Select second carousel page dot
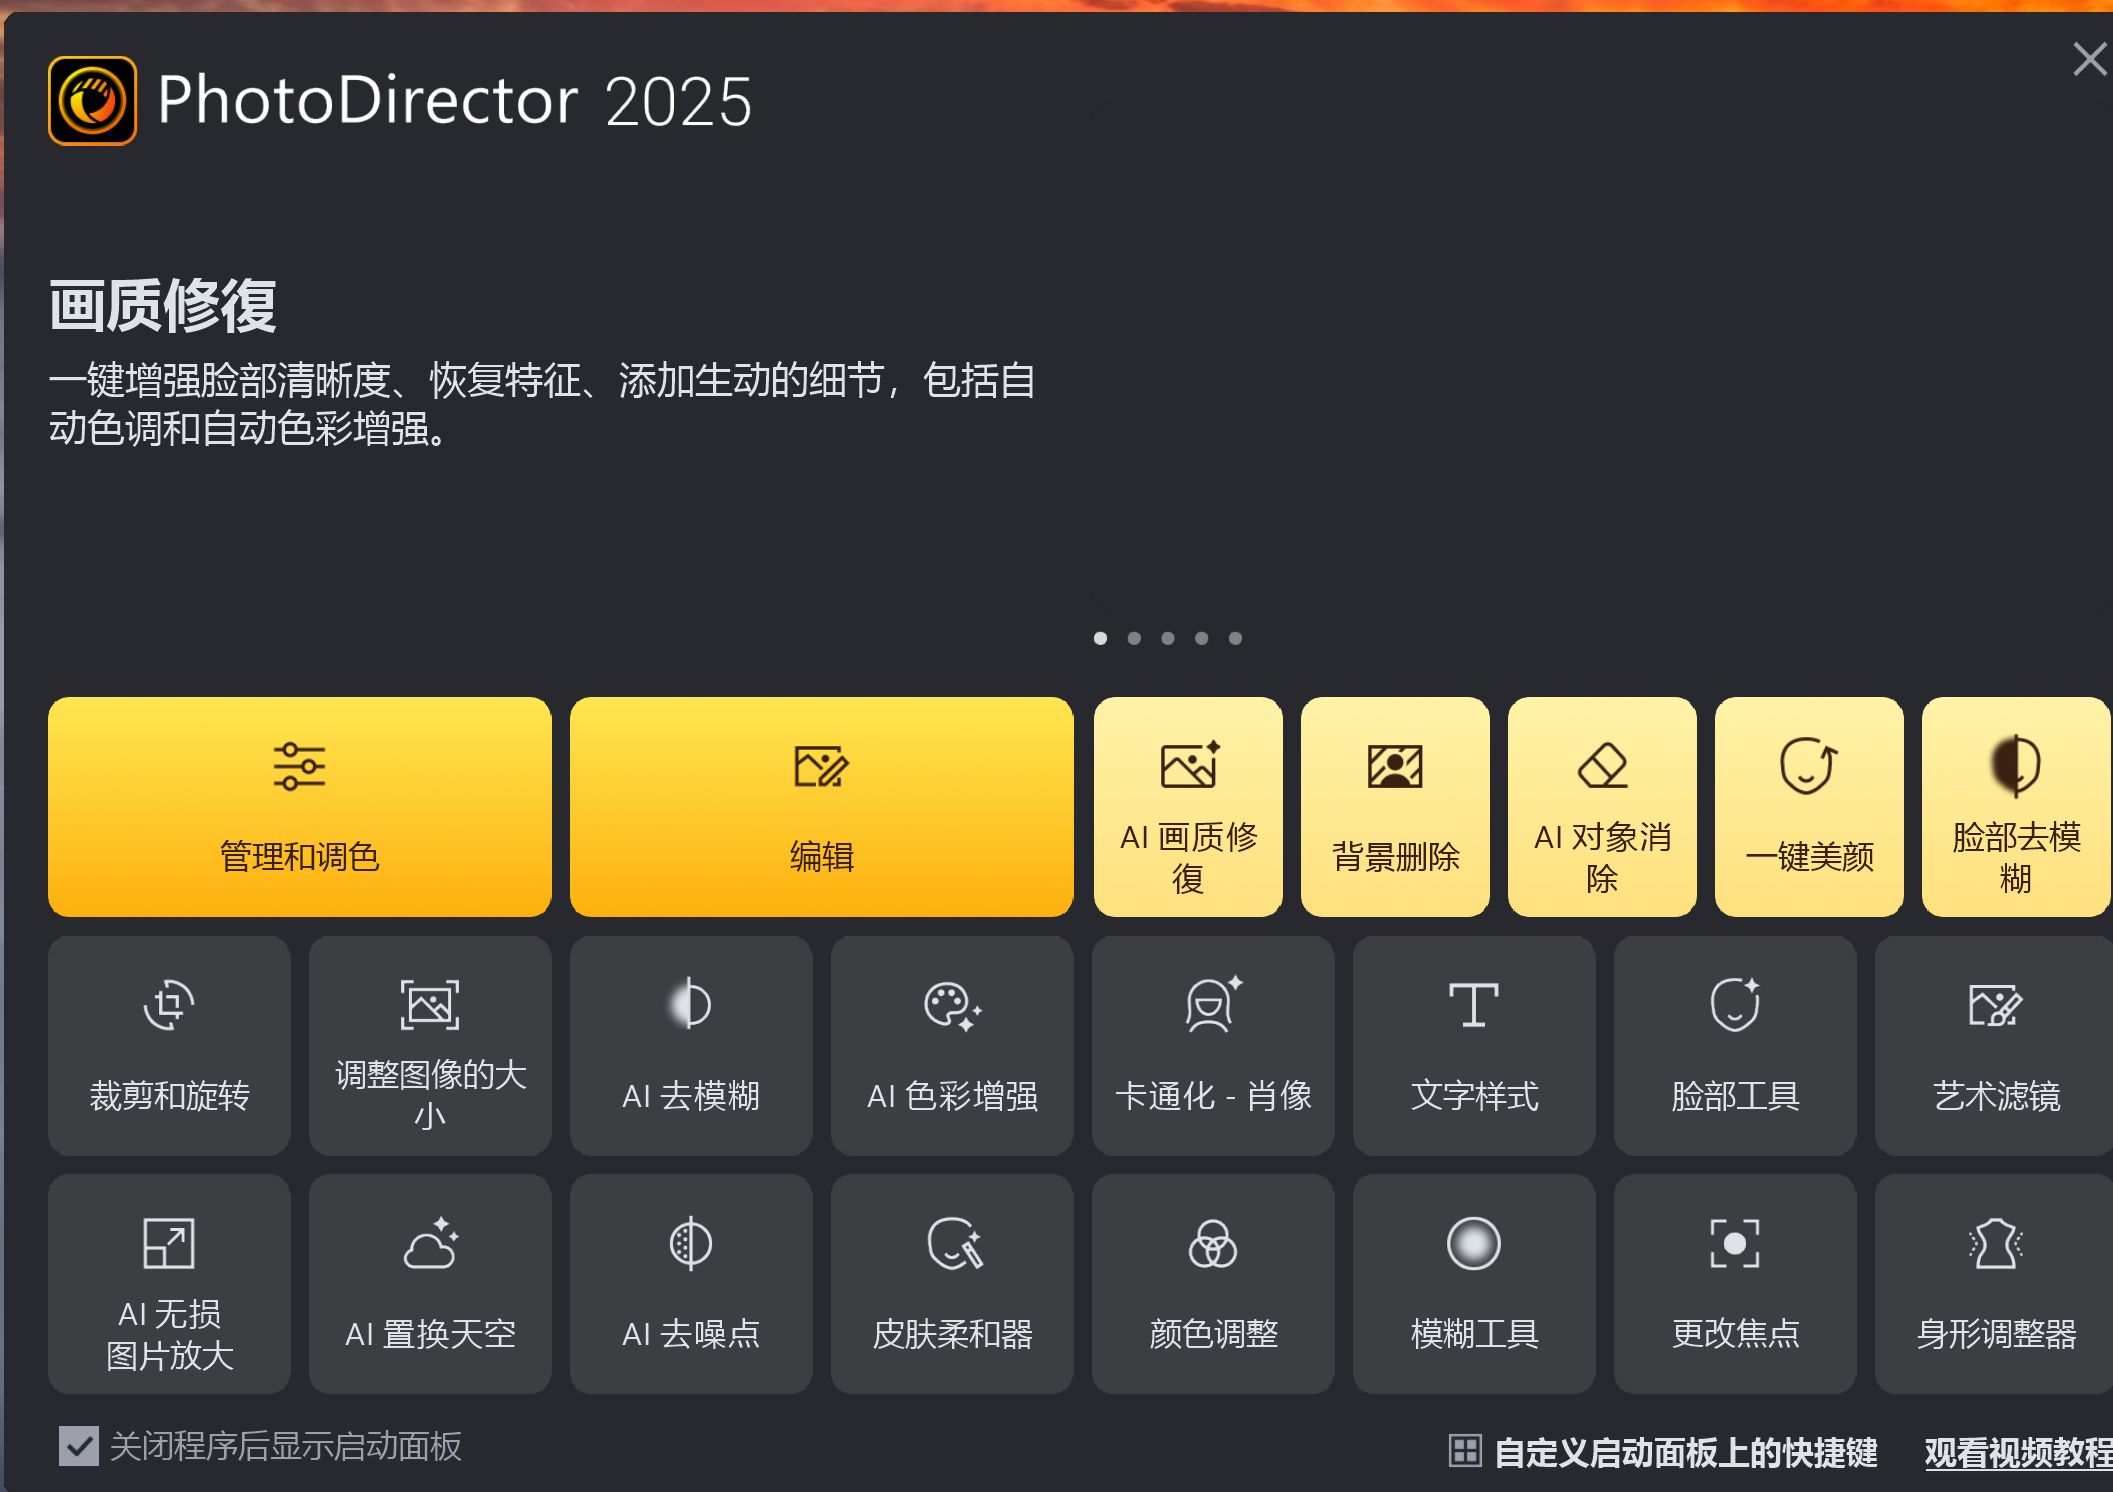Image resolution: width=2113 pixels, height=1492 pixels. 1134,638
